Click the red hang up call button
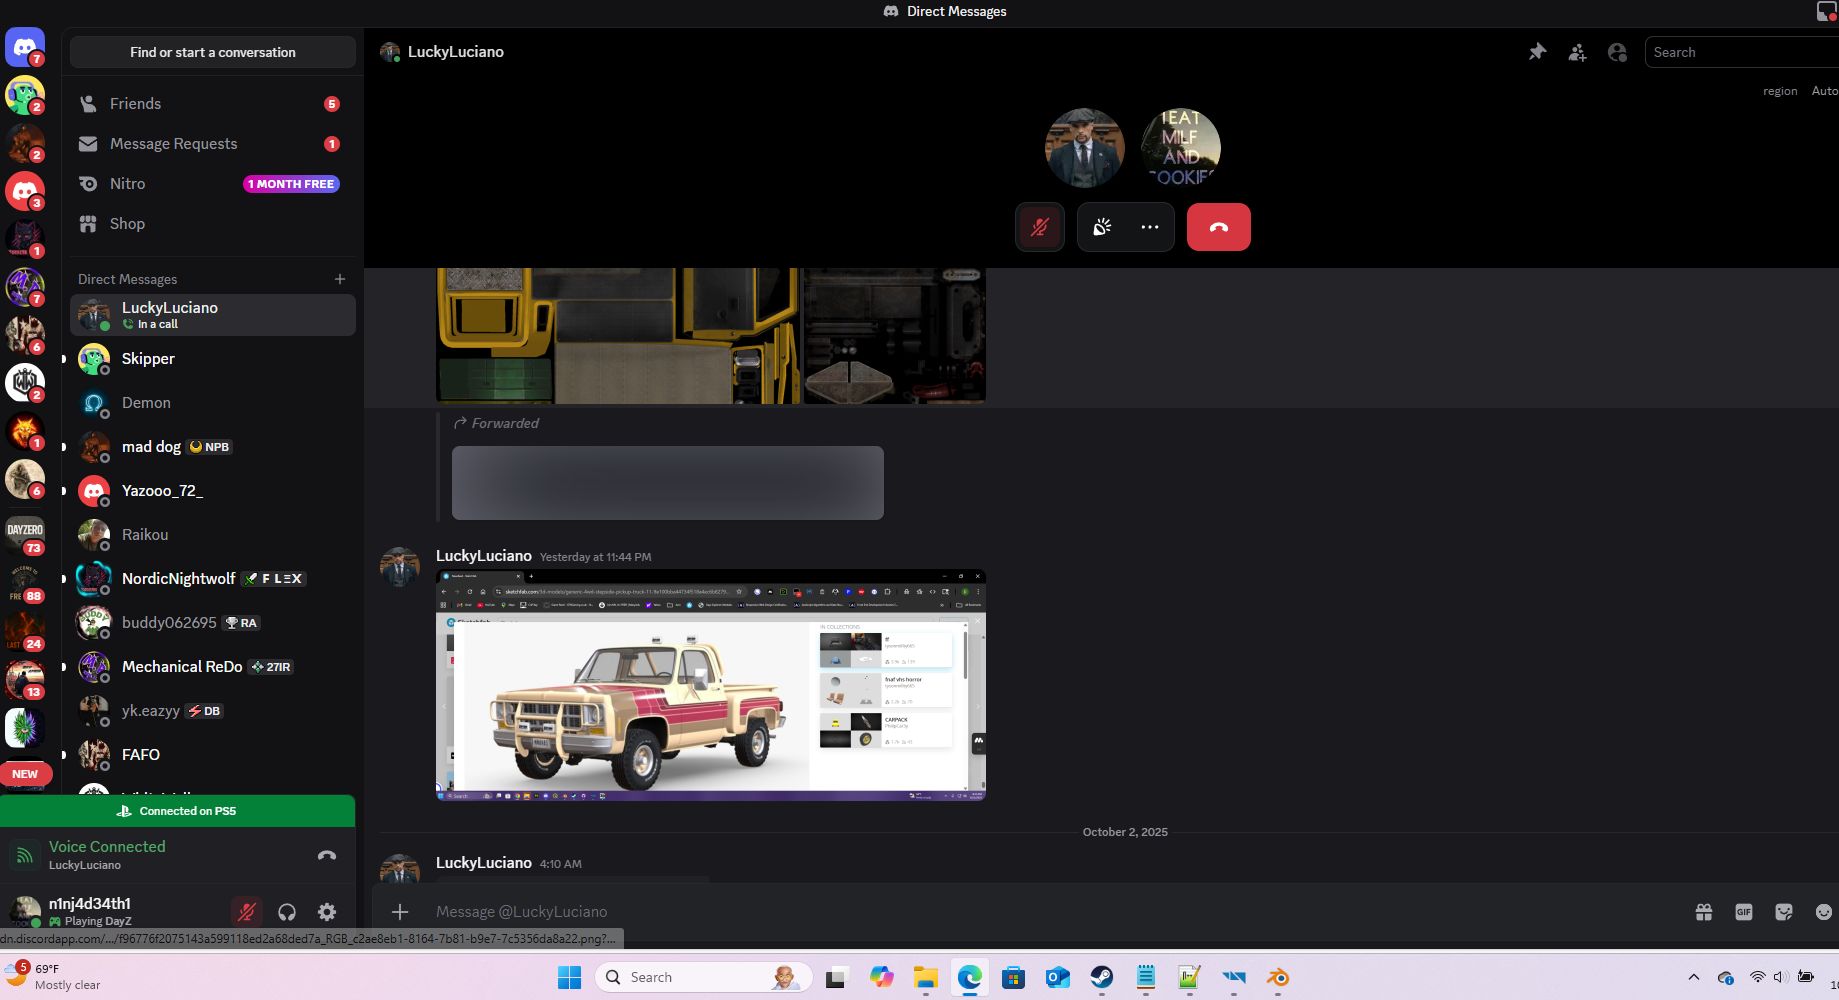1839x1000 pixels. [x=1218, y=227]
